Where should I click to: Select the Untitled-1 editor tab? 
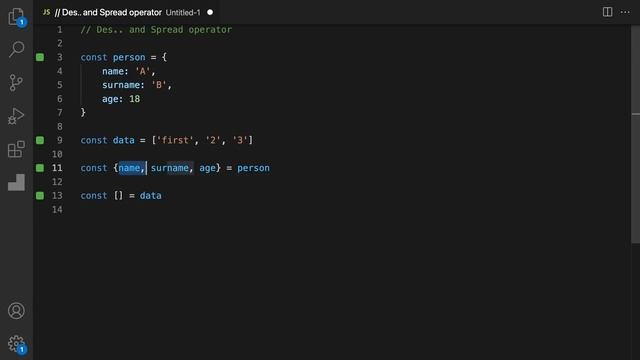pyautogui.click(x=127, y=13)
